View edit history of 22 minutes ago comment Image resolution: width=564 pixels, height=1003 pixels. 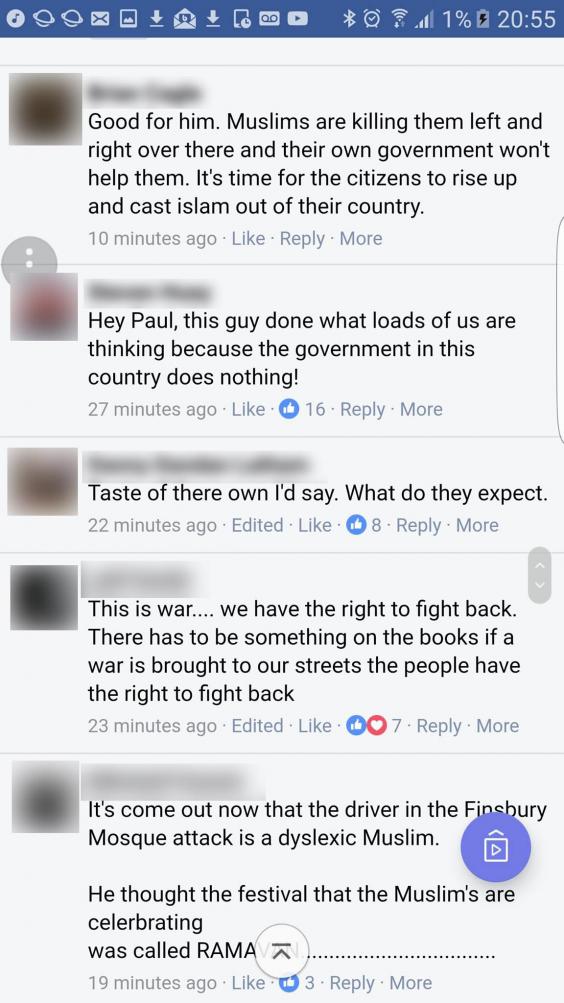[x=257, y=525]
